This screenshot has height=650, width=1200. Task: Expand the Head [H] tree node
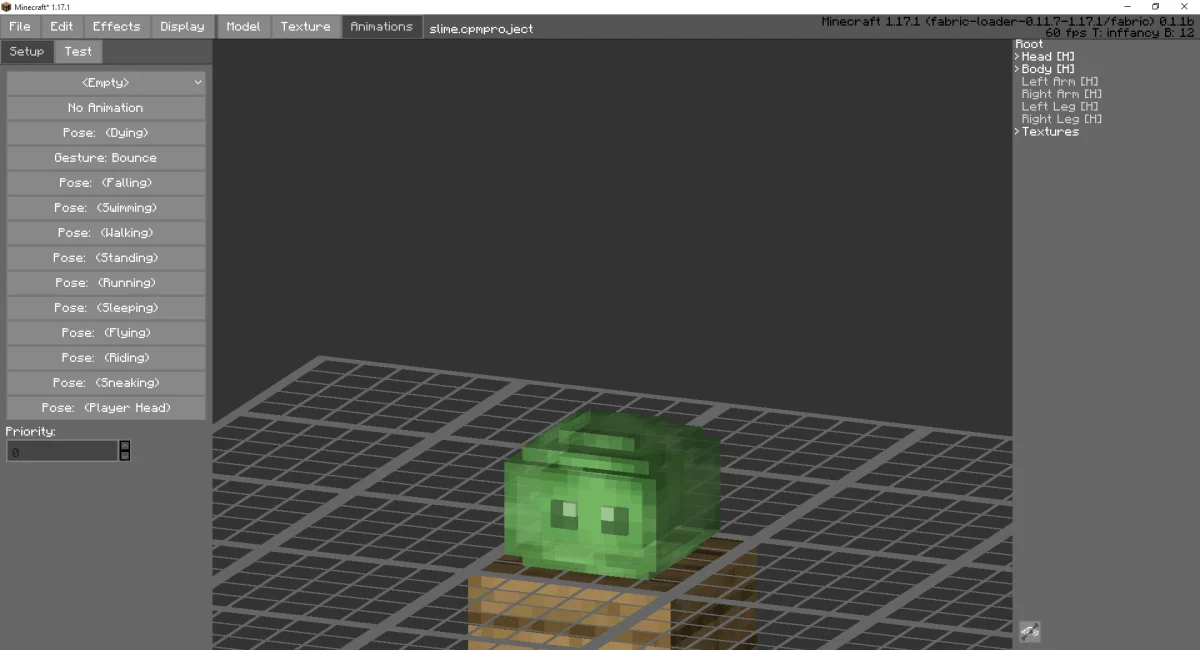pyautogui.click(x=1018, y=57)
